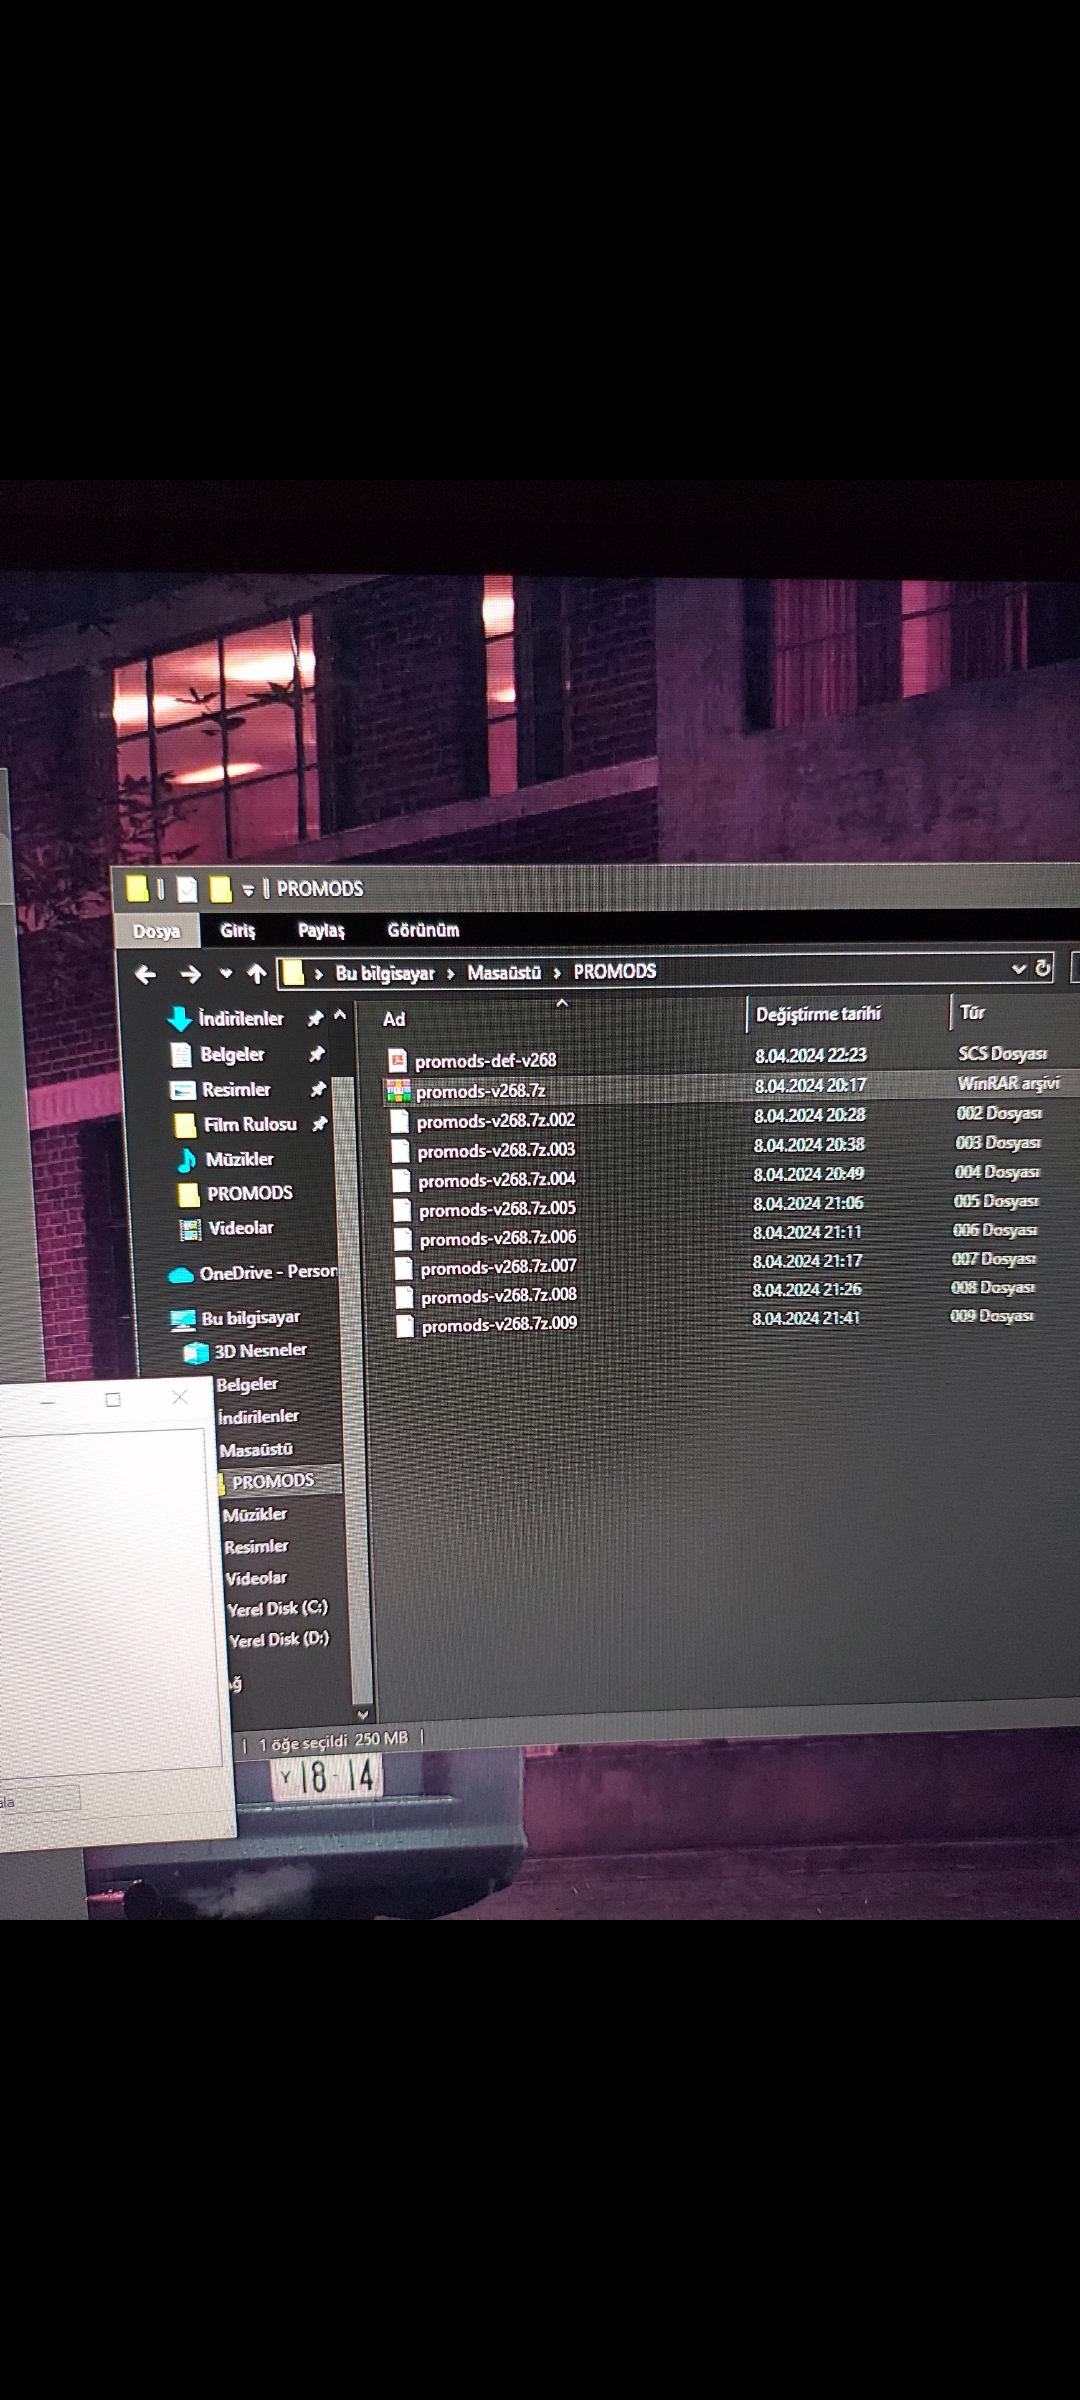Select file promods-v268.7z.002

coord(496,1121)
